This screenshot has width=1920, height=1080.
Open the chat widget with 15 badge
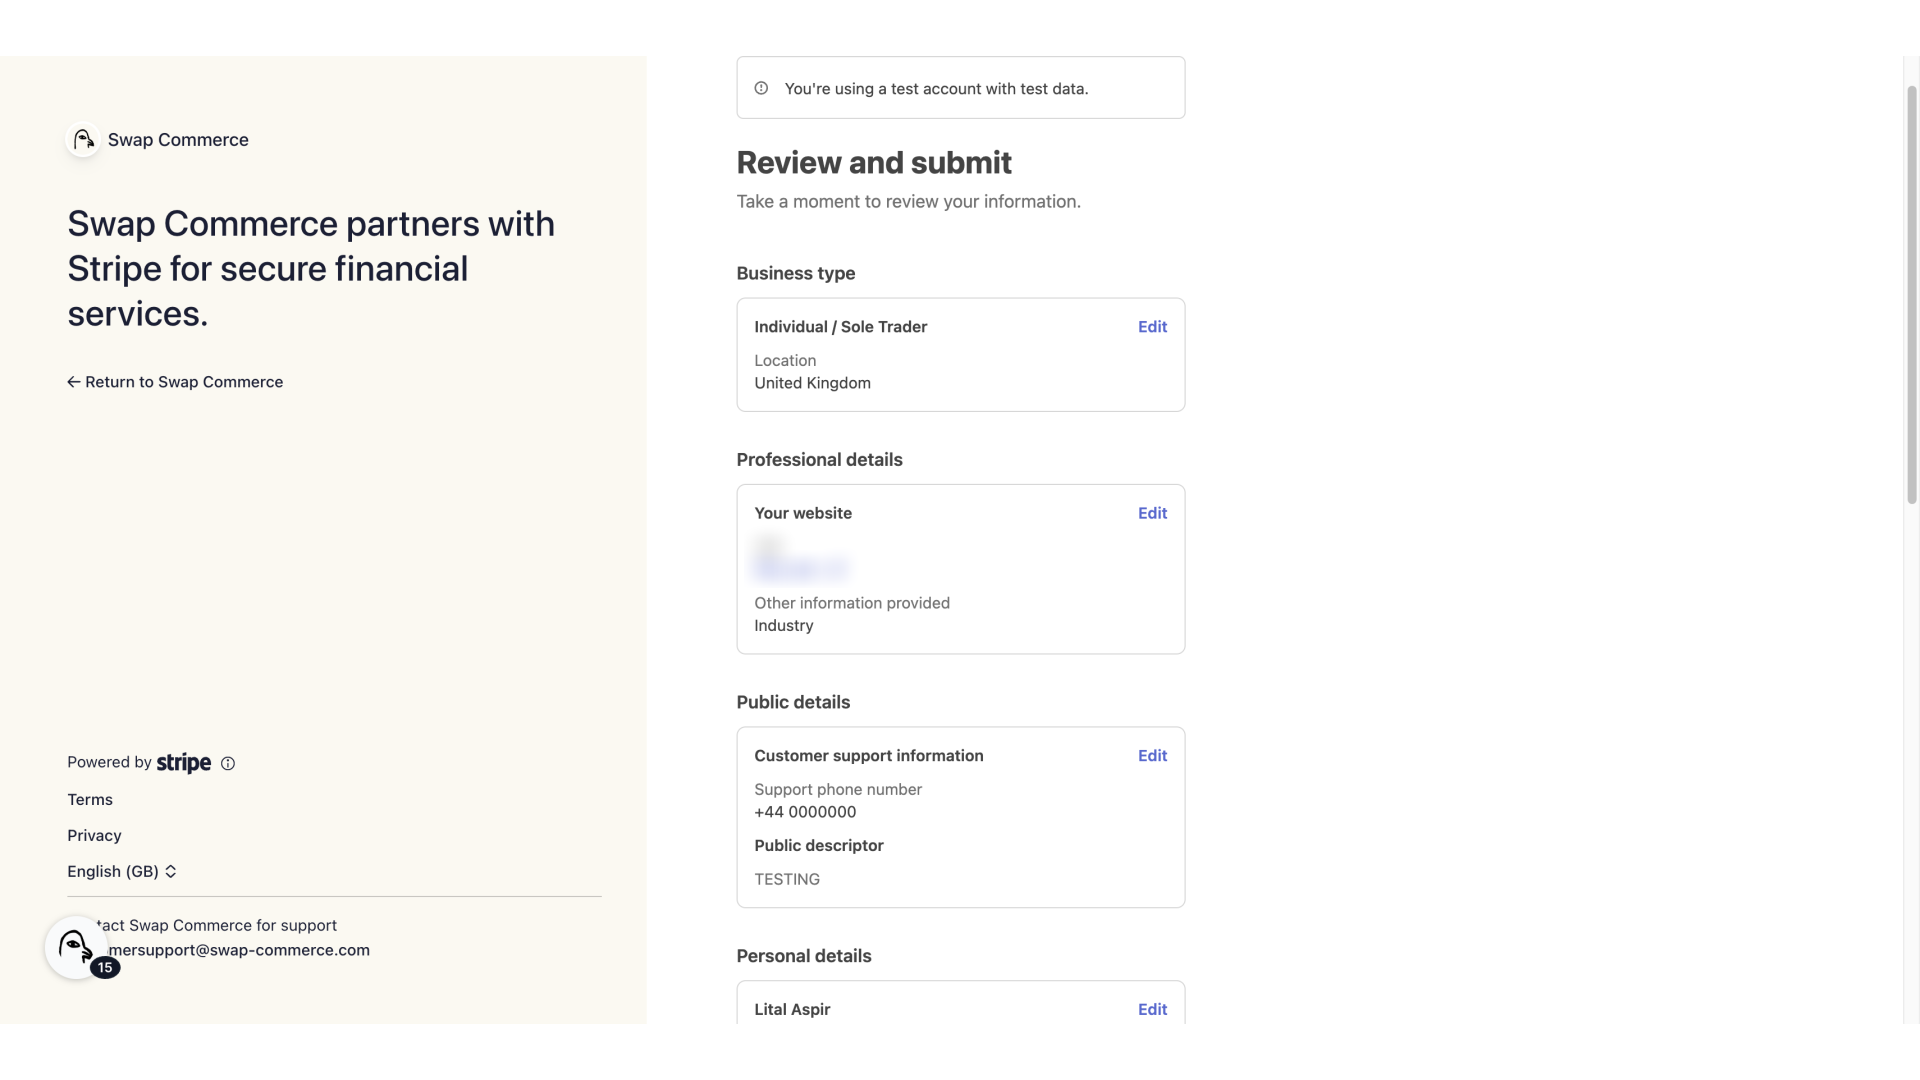click(76, 947)
